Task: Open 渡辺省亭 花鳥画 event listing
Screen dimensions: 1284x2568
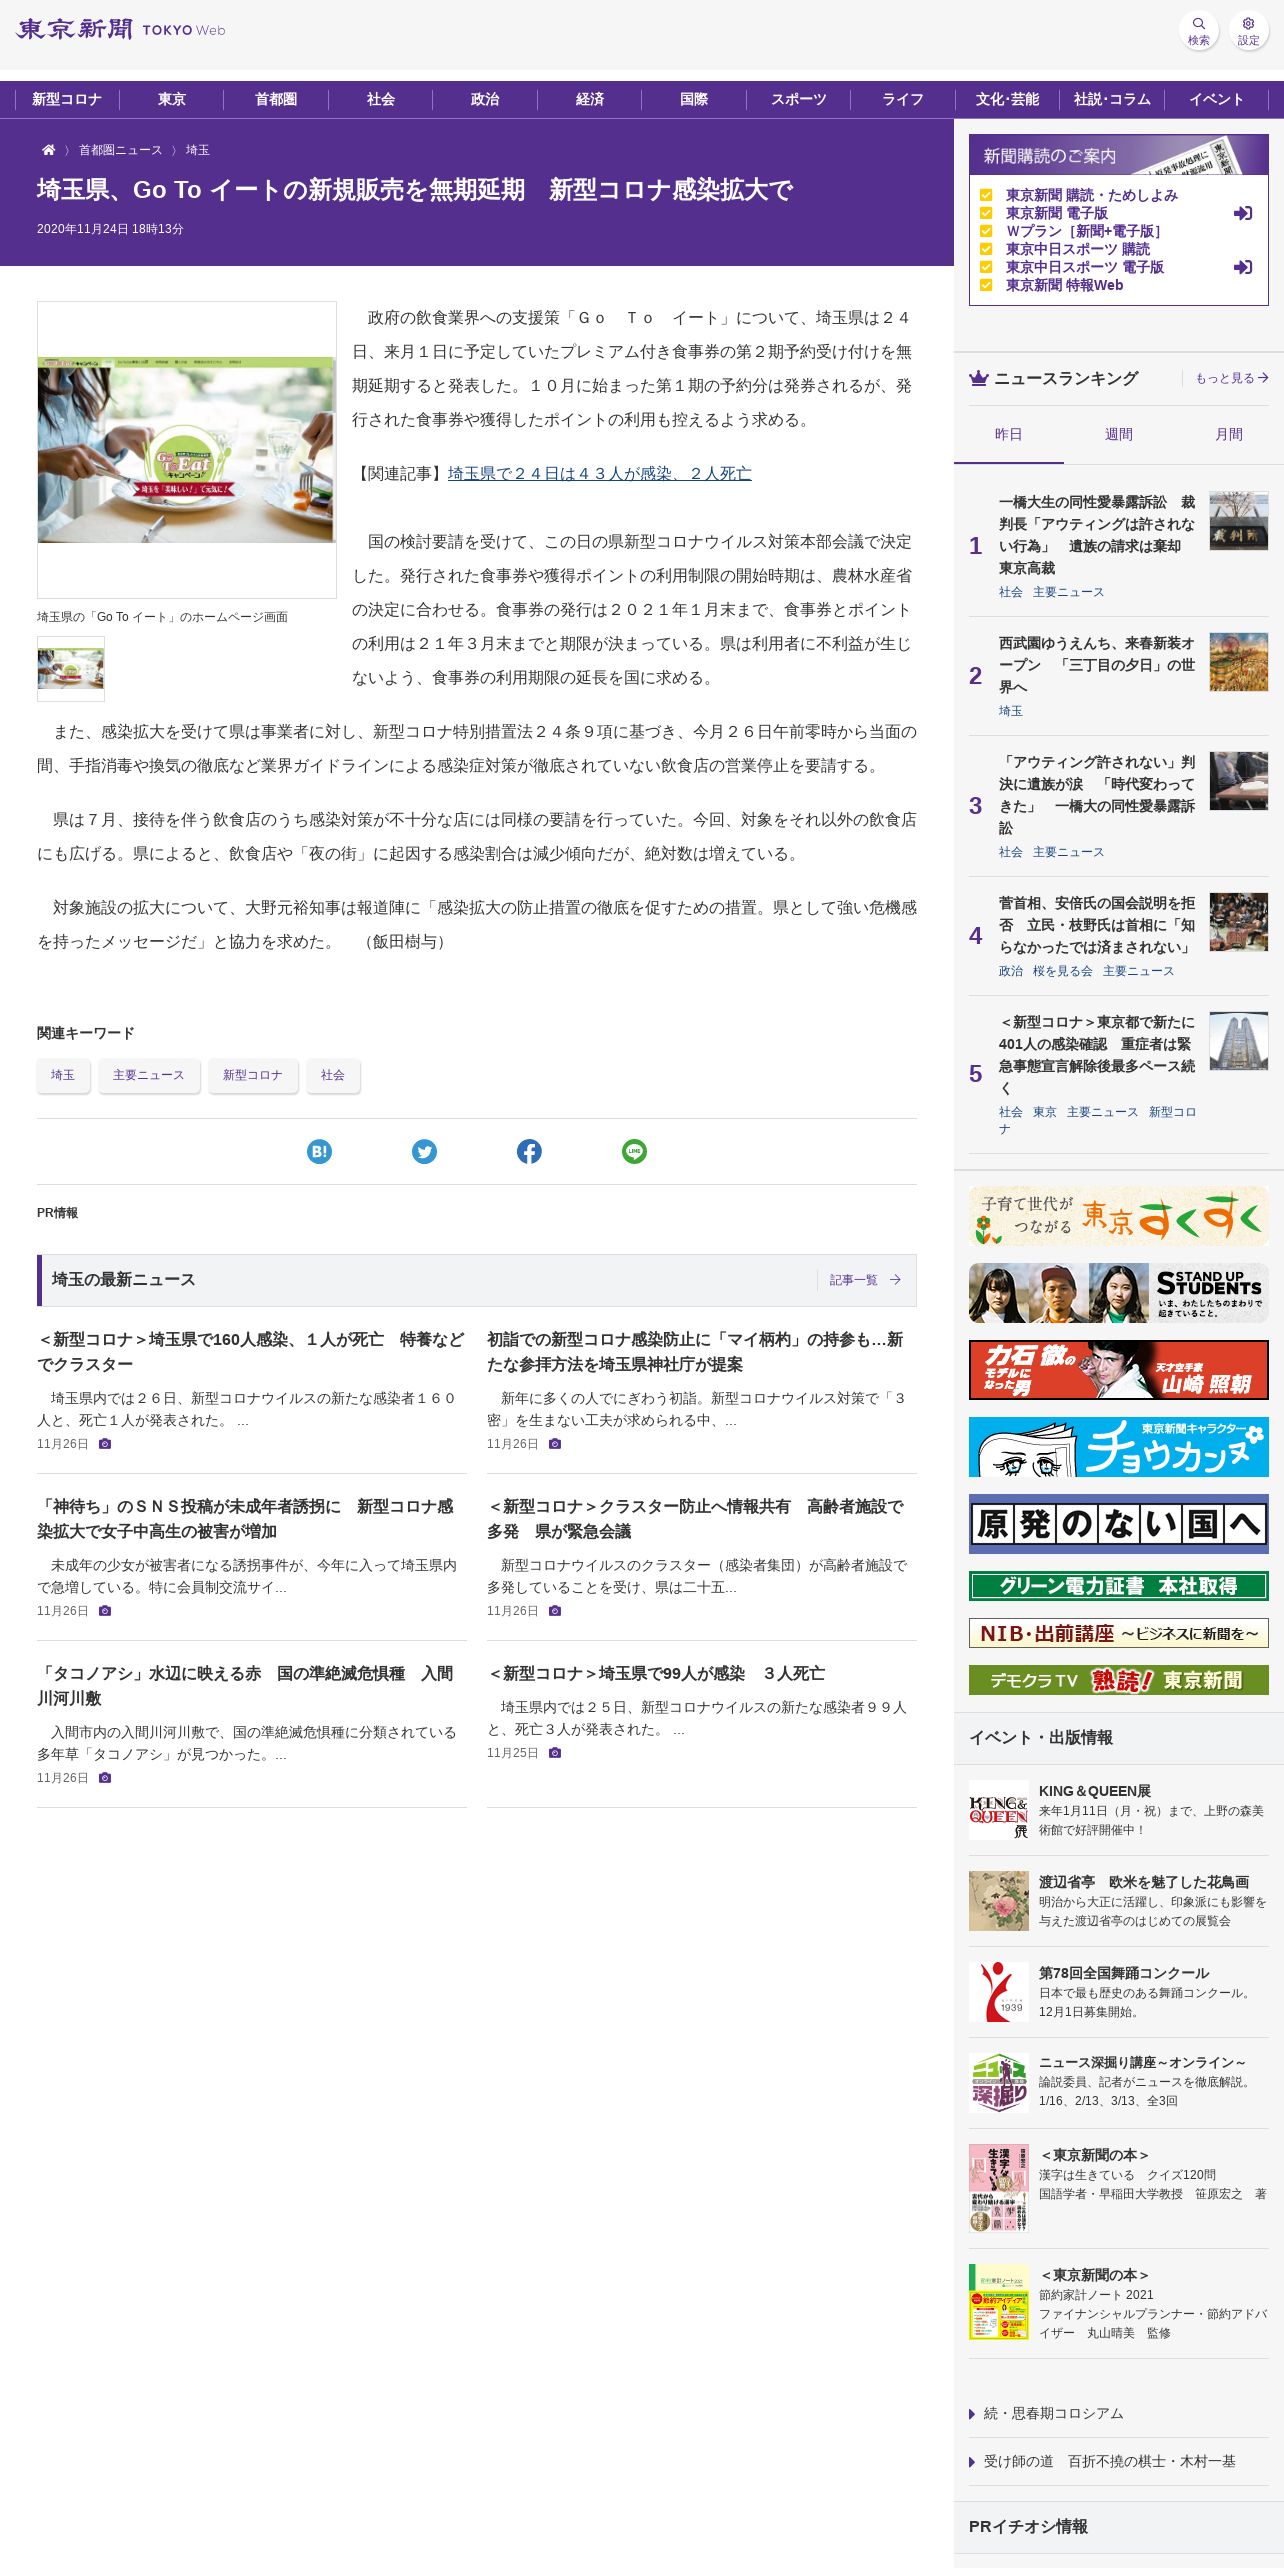Action: (1118, 1901)
